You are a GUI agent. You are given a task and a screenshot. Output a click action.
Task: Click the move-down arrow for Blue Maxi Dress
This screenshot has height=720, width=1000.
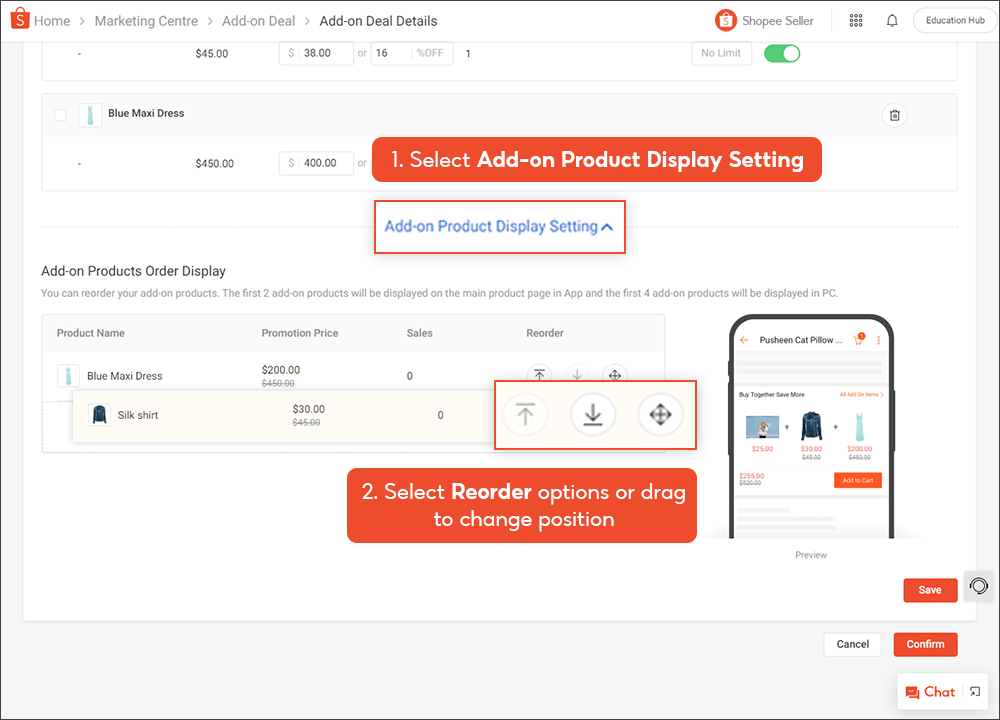(577, 374)
